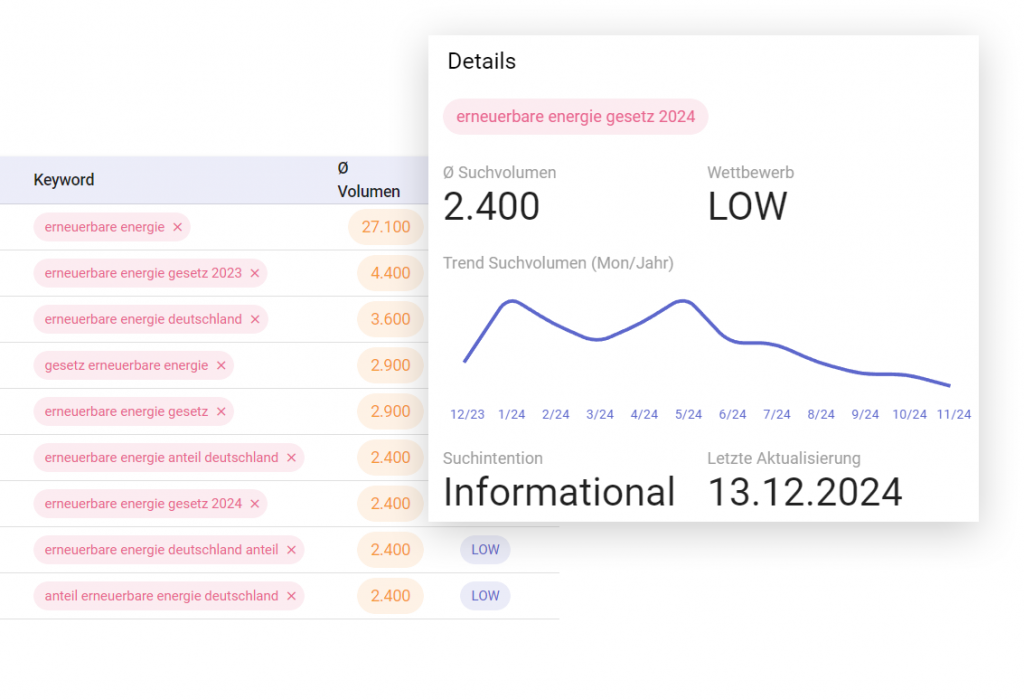
Task: Remove the 'erneuerbare energie' keyword tag
Action: [177, 227]
